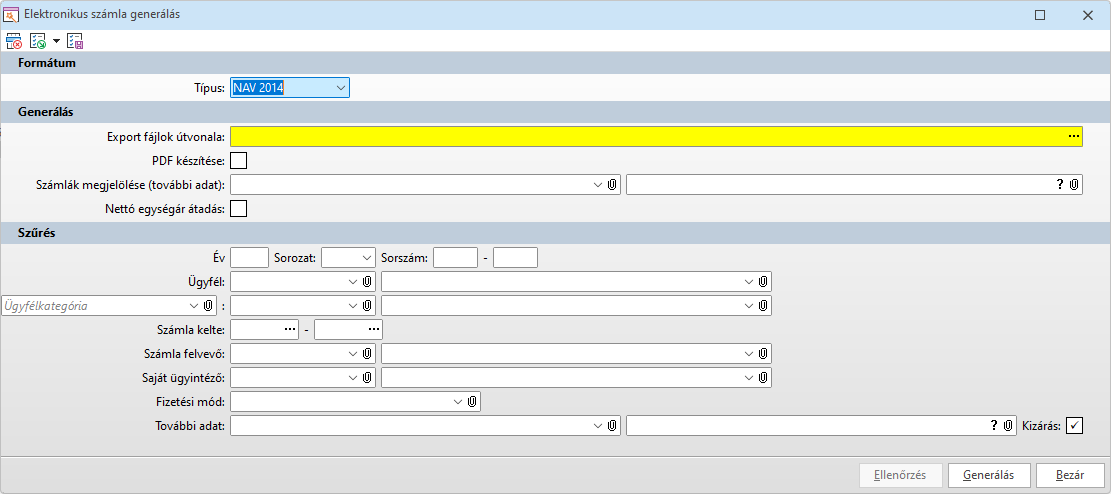Tick the Nettó egységár átadás checkbox

[x=239, y=208]
